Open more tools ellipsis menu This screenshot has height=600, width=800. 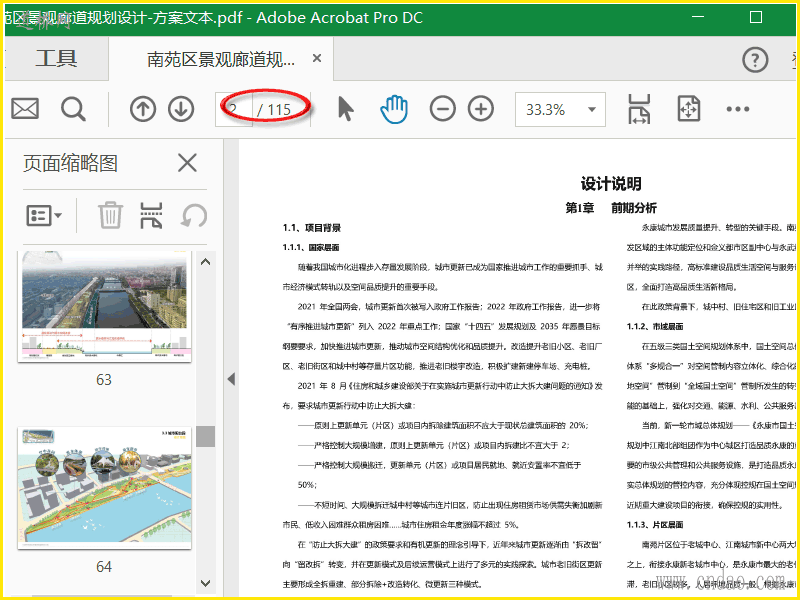(x=738, y=109)
